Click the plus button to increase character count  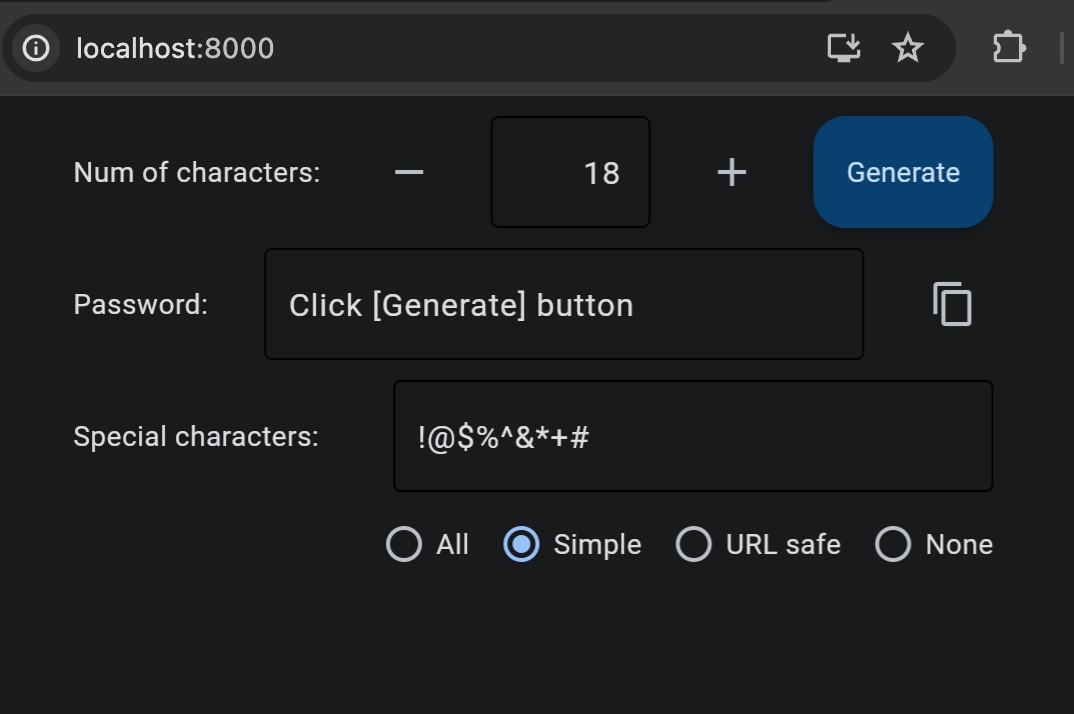tap(731, 172)
